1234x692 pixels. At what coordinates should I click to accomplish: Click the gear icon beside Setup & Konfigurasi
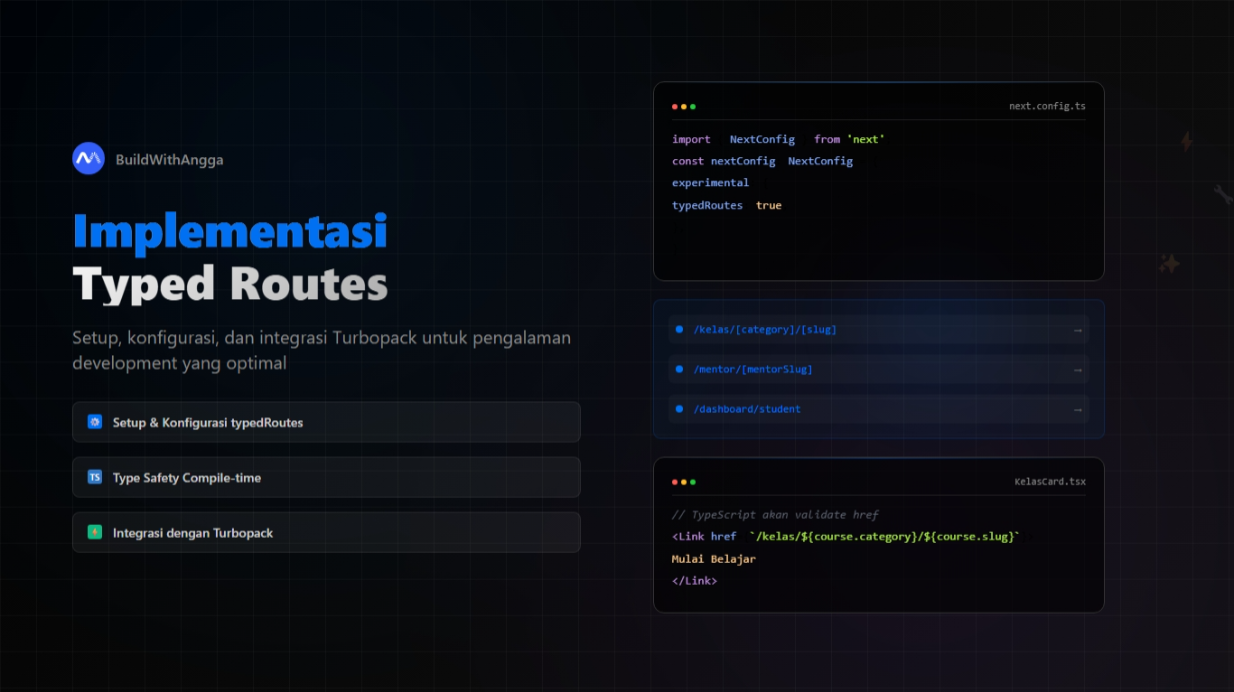coord(95,422)
